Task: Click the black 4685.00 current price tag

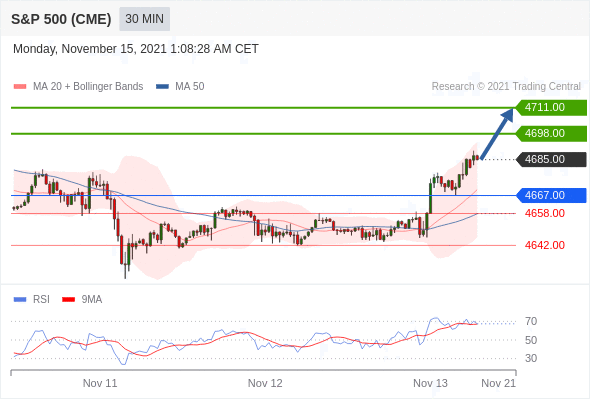Action: click(x=551, y=160)
